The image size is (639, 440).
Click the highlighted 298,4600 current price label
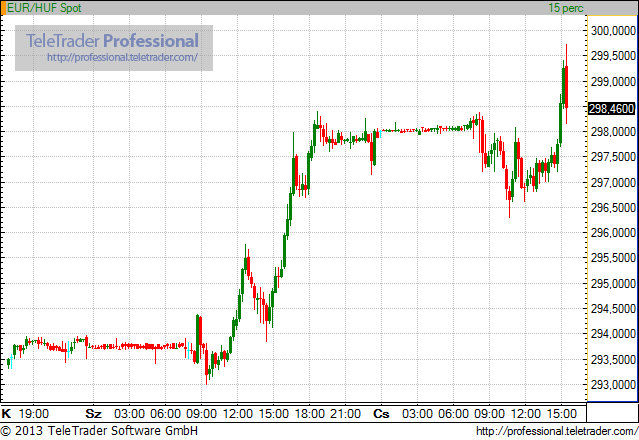pos(612,108)
